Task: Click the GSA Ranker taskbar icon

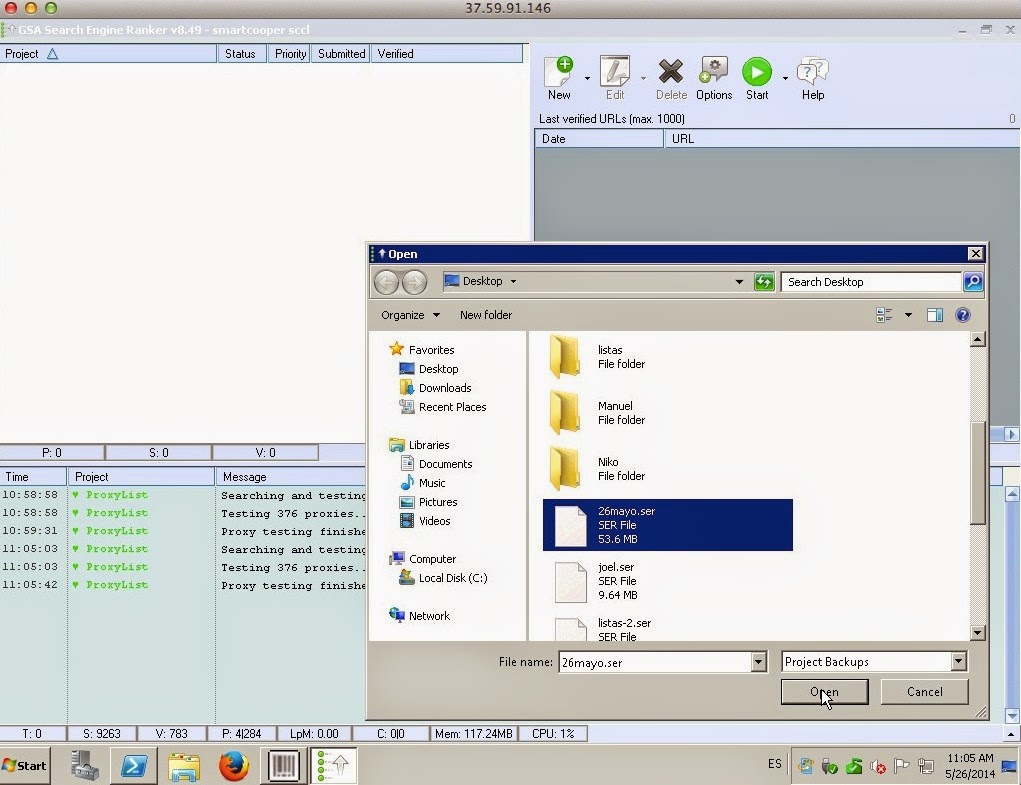Action: [334, 765]
